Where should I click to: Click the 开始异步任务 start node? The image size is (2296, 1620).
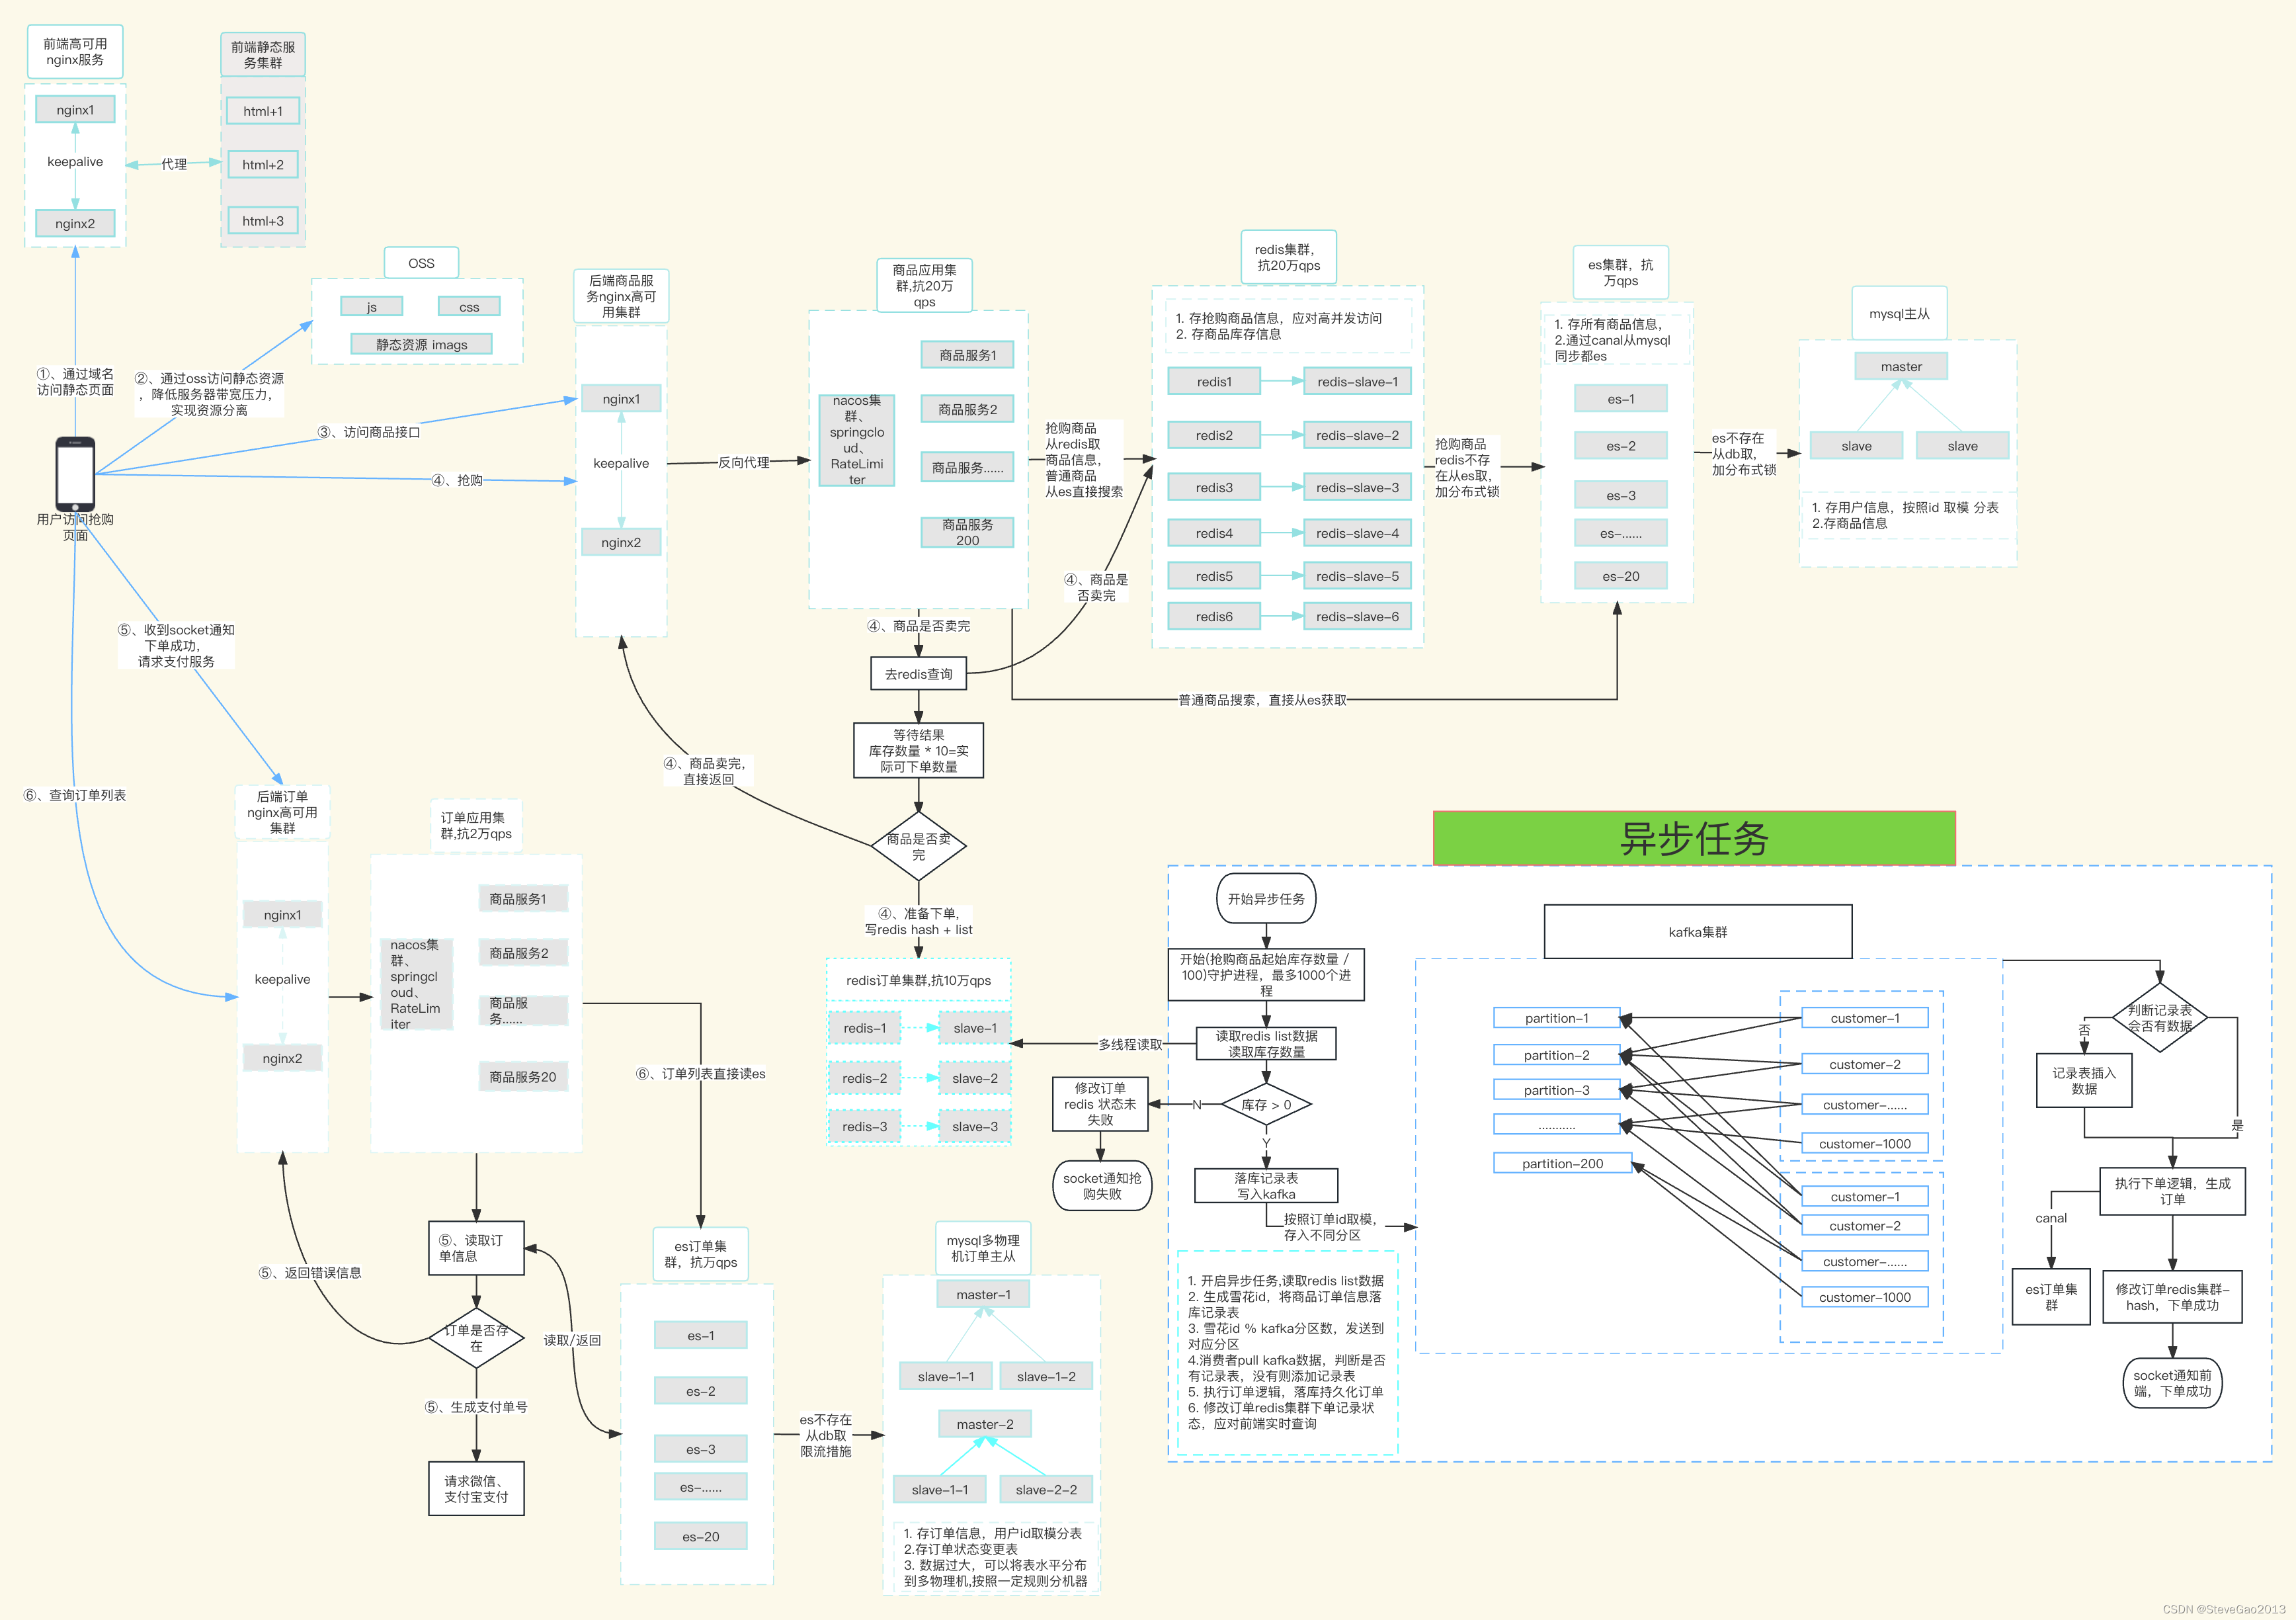pyautogui.click(x=1266, y=899)
